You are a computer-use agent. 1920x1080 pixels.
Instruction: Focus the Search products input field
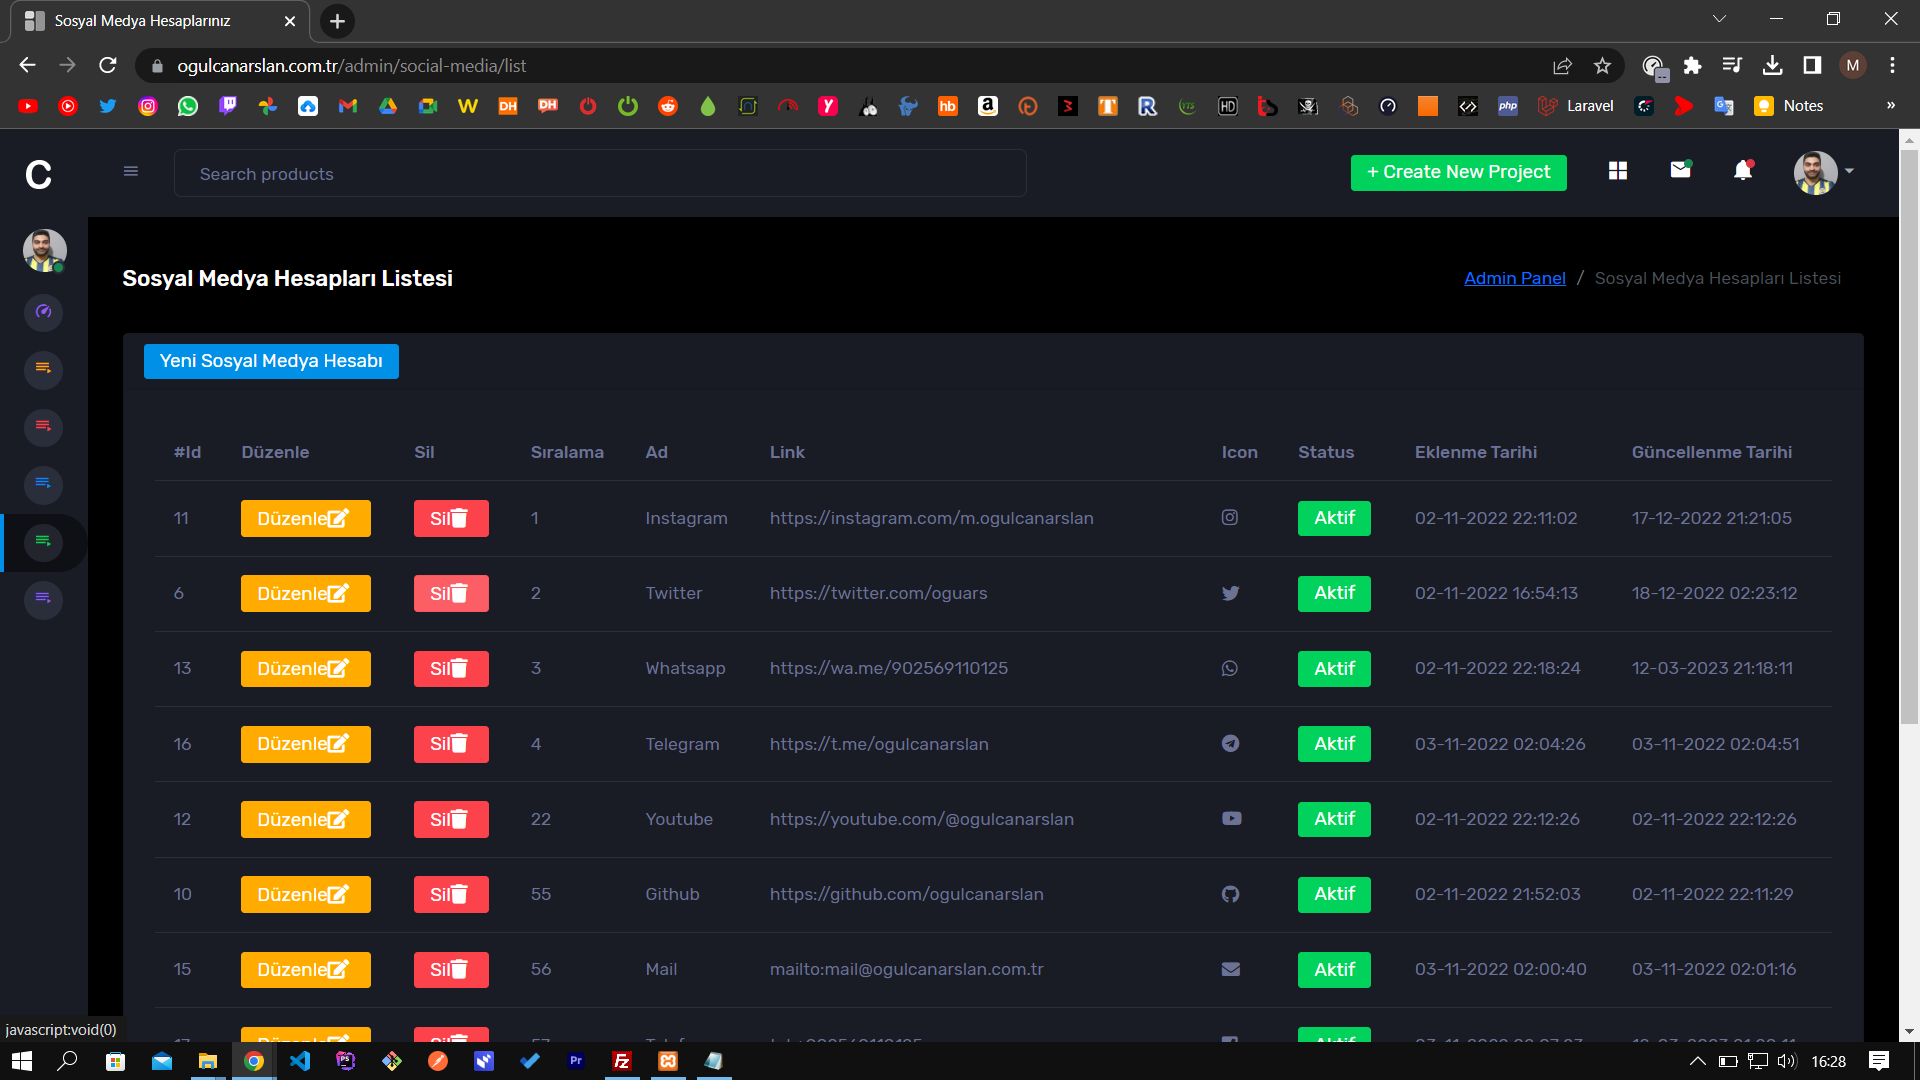click(x=600, y=174)
